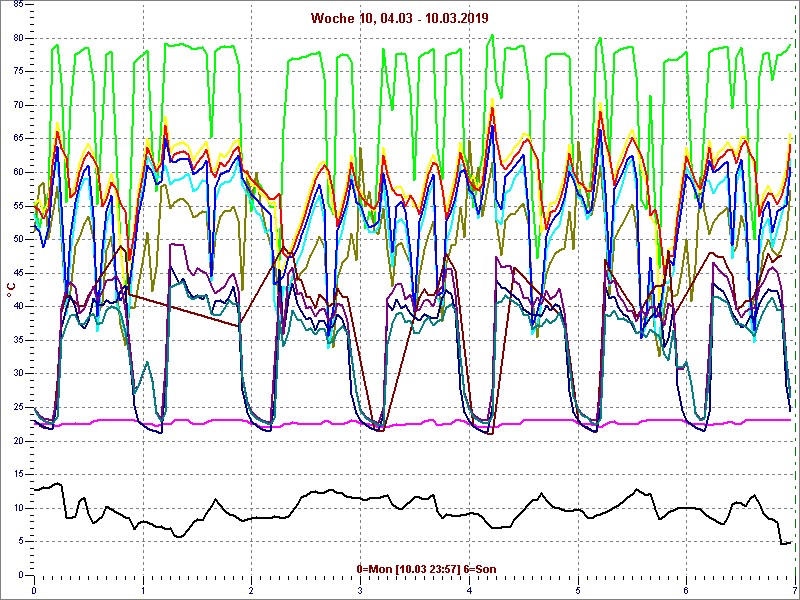Click the footer text "0=Mon [10.03 23:57] 6=Son"

[x=427, y=569]
